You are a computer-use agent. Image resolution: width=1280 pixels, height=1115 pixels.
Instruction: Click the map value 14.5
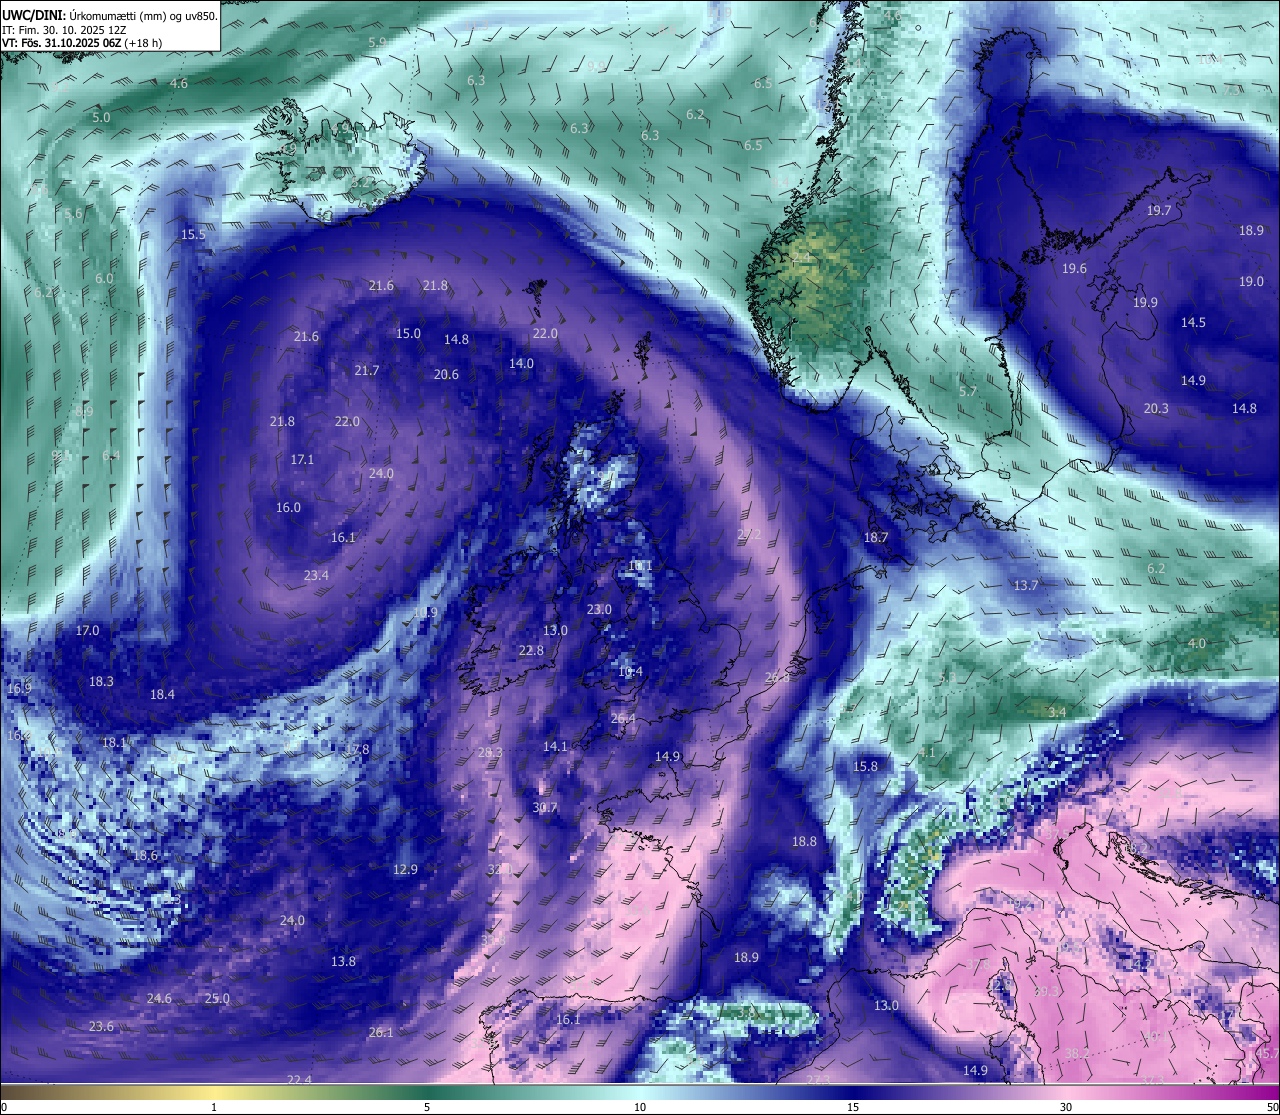coord(1193,323)
